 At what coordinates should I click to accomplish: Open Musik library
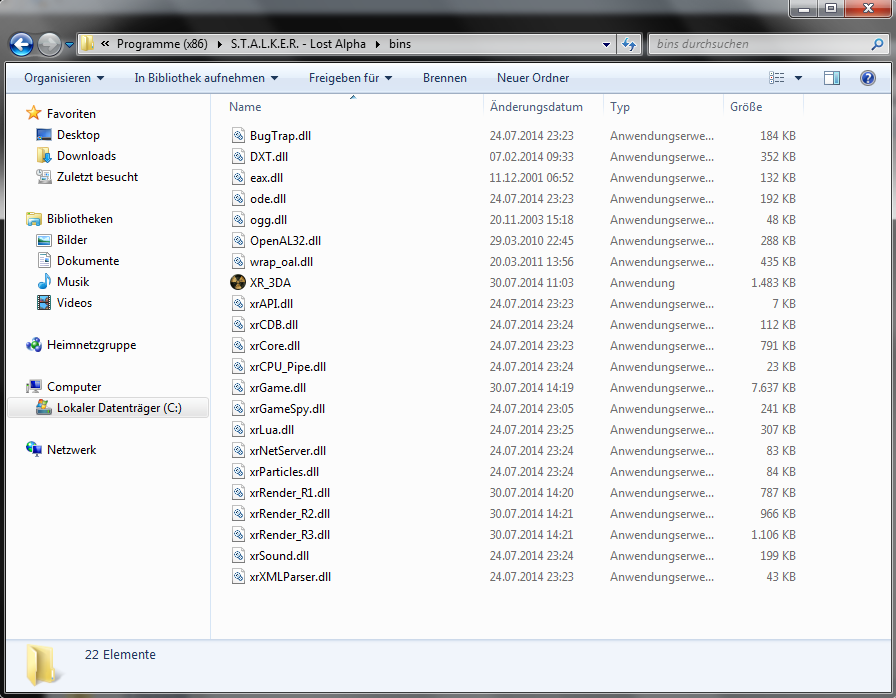pyautogui.click(x=73, y=282)
